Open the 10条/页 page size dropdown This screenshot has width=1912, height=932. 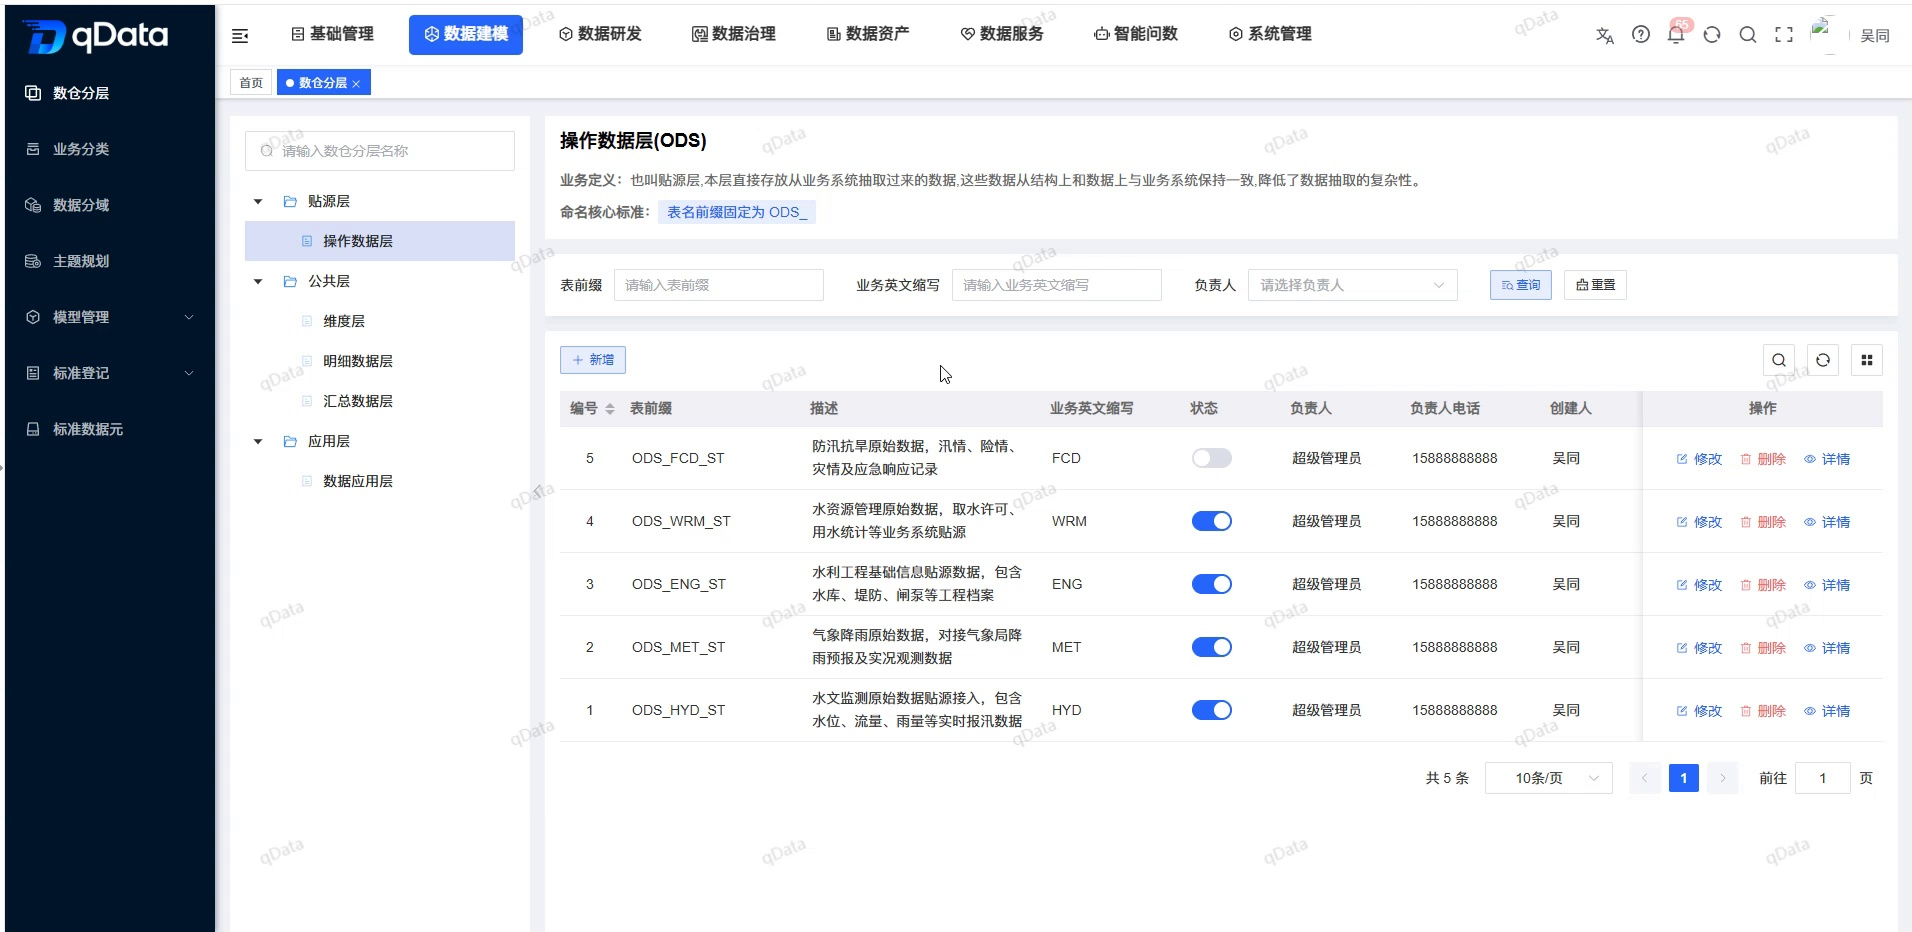point(1548,778)
